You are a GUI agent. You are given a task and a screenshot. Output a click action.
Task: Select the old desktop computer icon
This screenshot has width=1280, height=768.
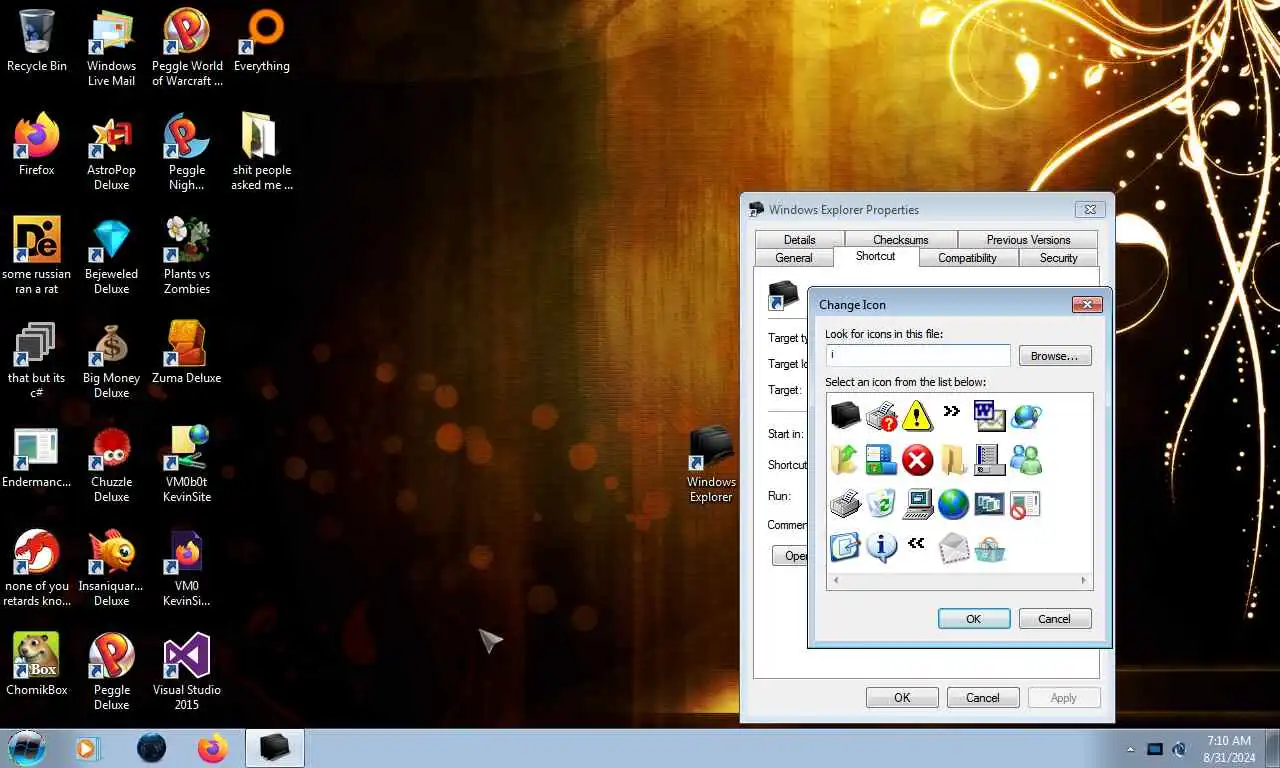[x=917, y=503]
